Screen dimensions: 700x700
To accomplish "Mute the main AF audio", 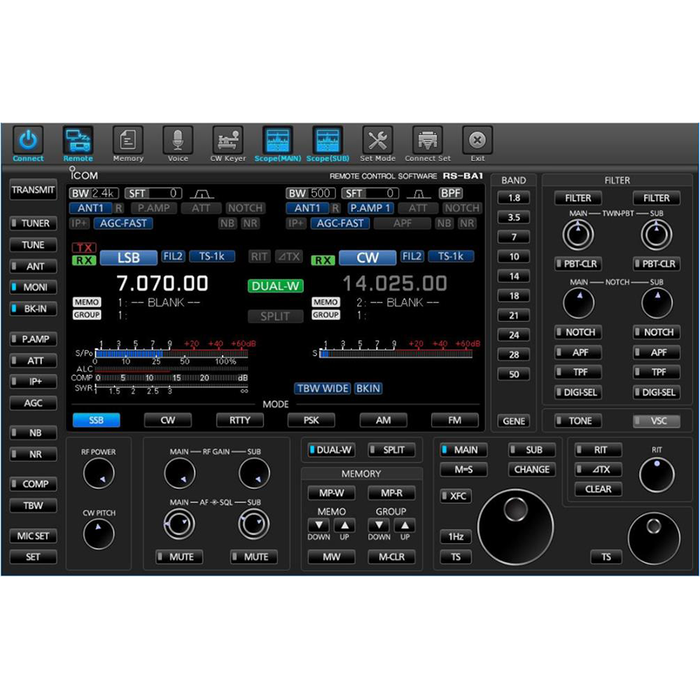I will (179, 557).
